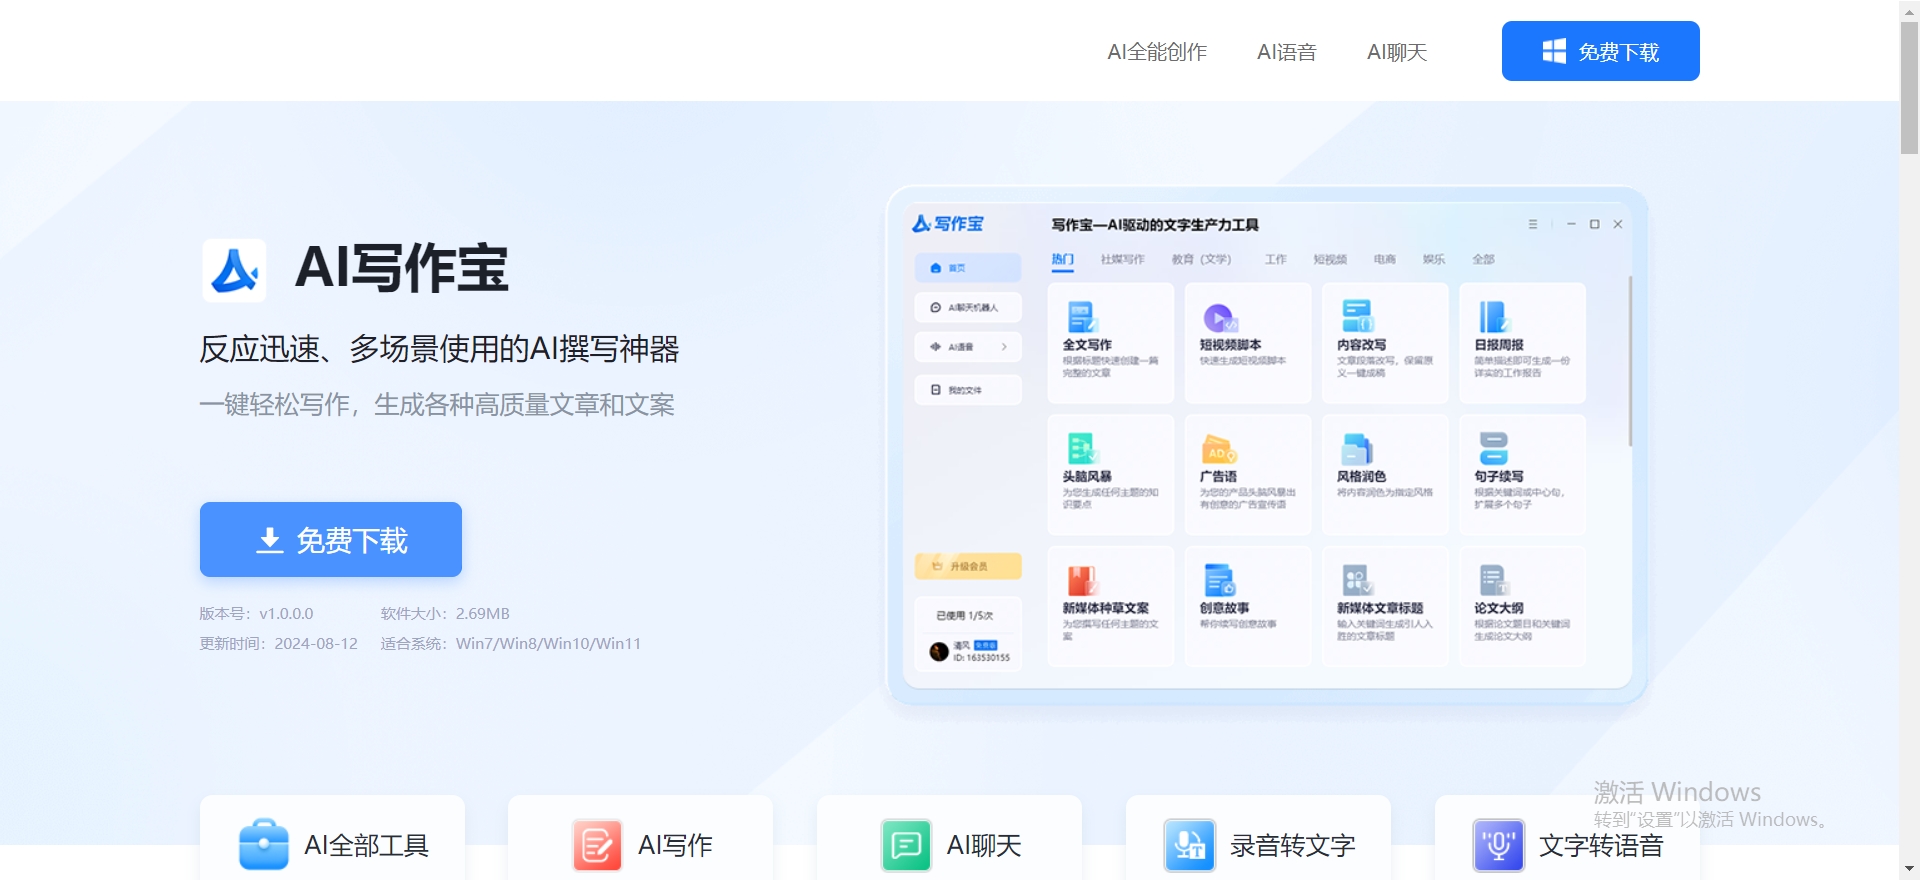
Task: Click the 风格润色 icon in preview
Action: [x=1357, y=449]
